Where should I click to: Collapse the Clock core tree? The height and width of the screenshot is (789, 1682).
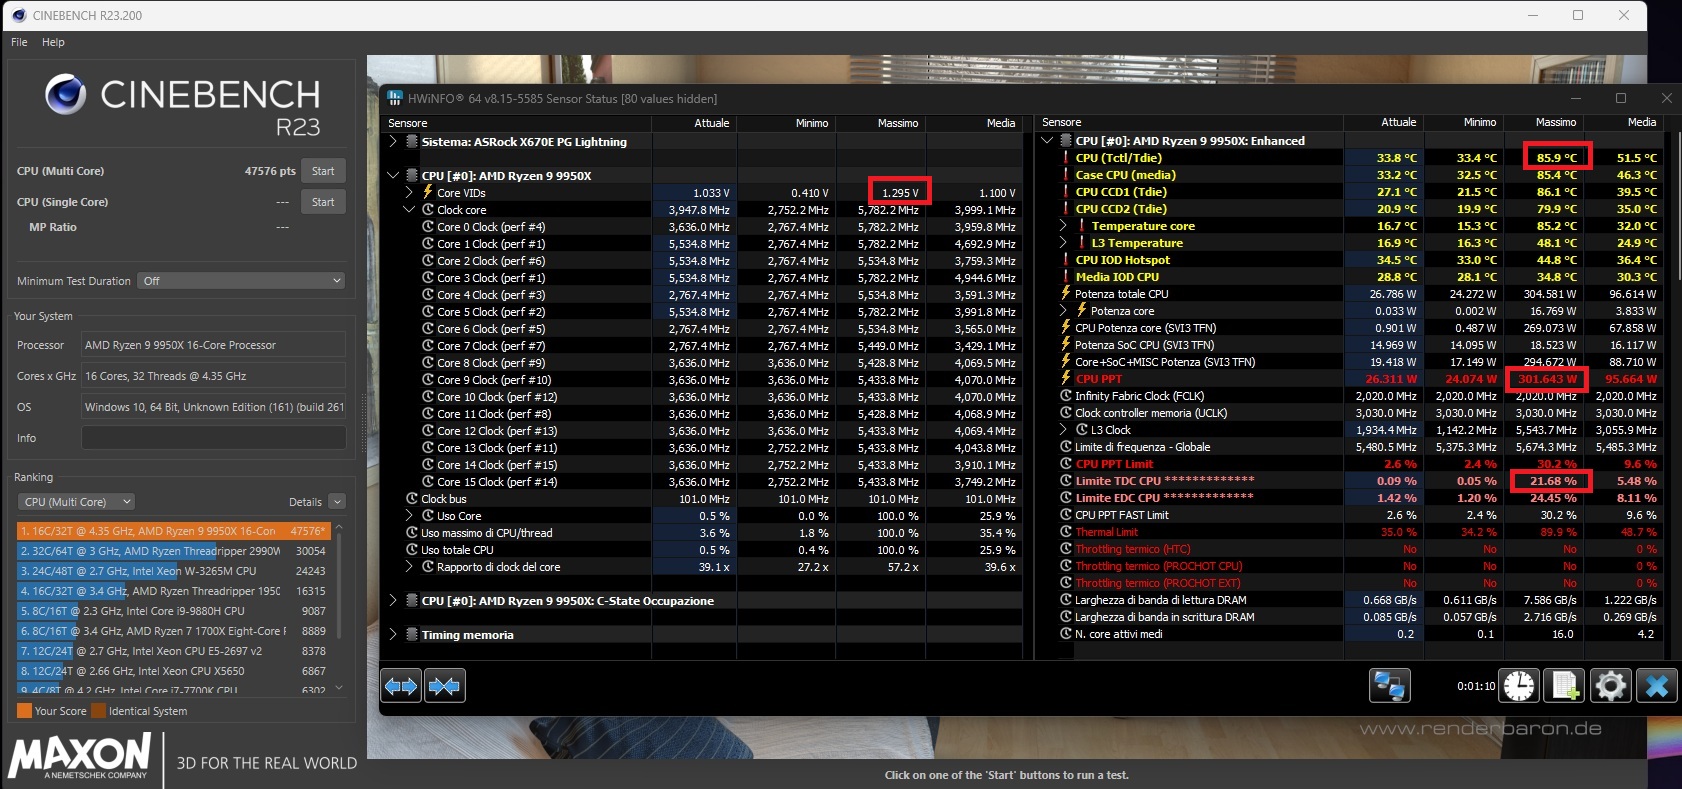[x=409, y=210]
